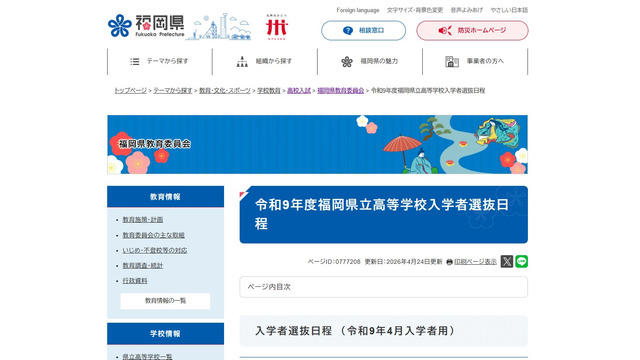
Task: Open いじめ・不登校等の対応 sidebar link
Action: [x=155, y=250]
